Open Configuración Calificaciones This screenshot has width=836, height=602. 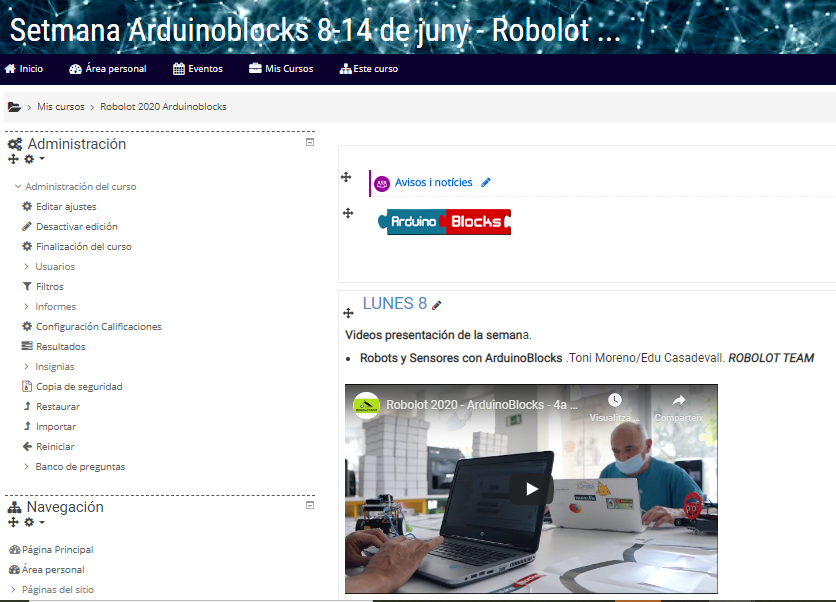tap(99, 326)
